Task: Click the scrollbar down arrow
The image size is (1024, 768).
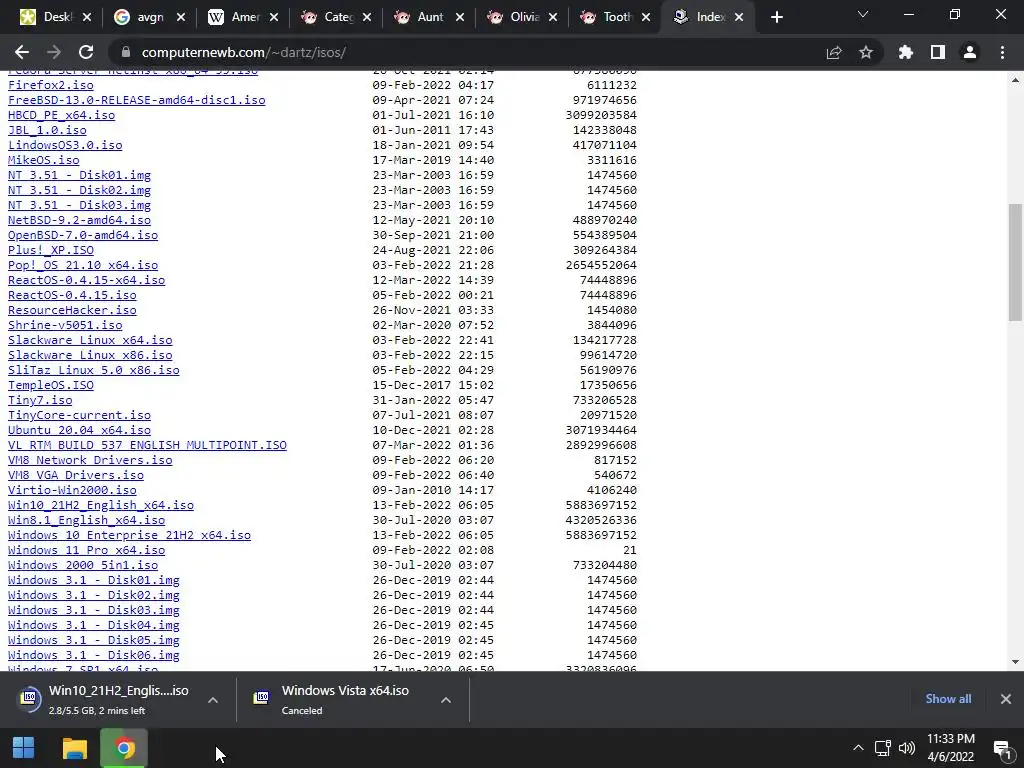Action: tap(1015, 662)
